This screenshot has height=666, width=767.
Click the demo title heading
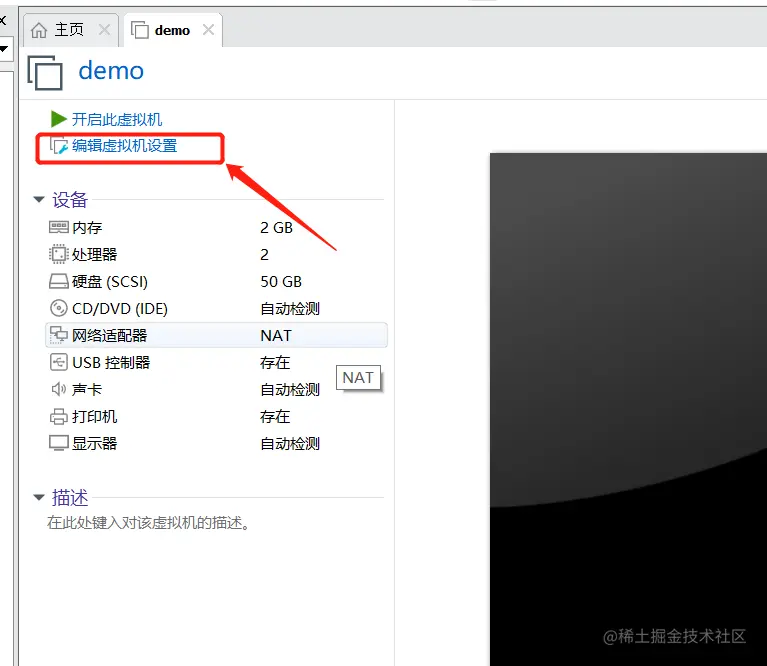[111, 71]
